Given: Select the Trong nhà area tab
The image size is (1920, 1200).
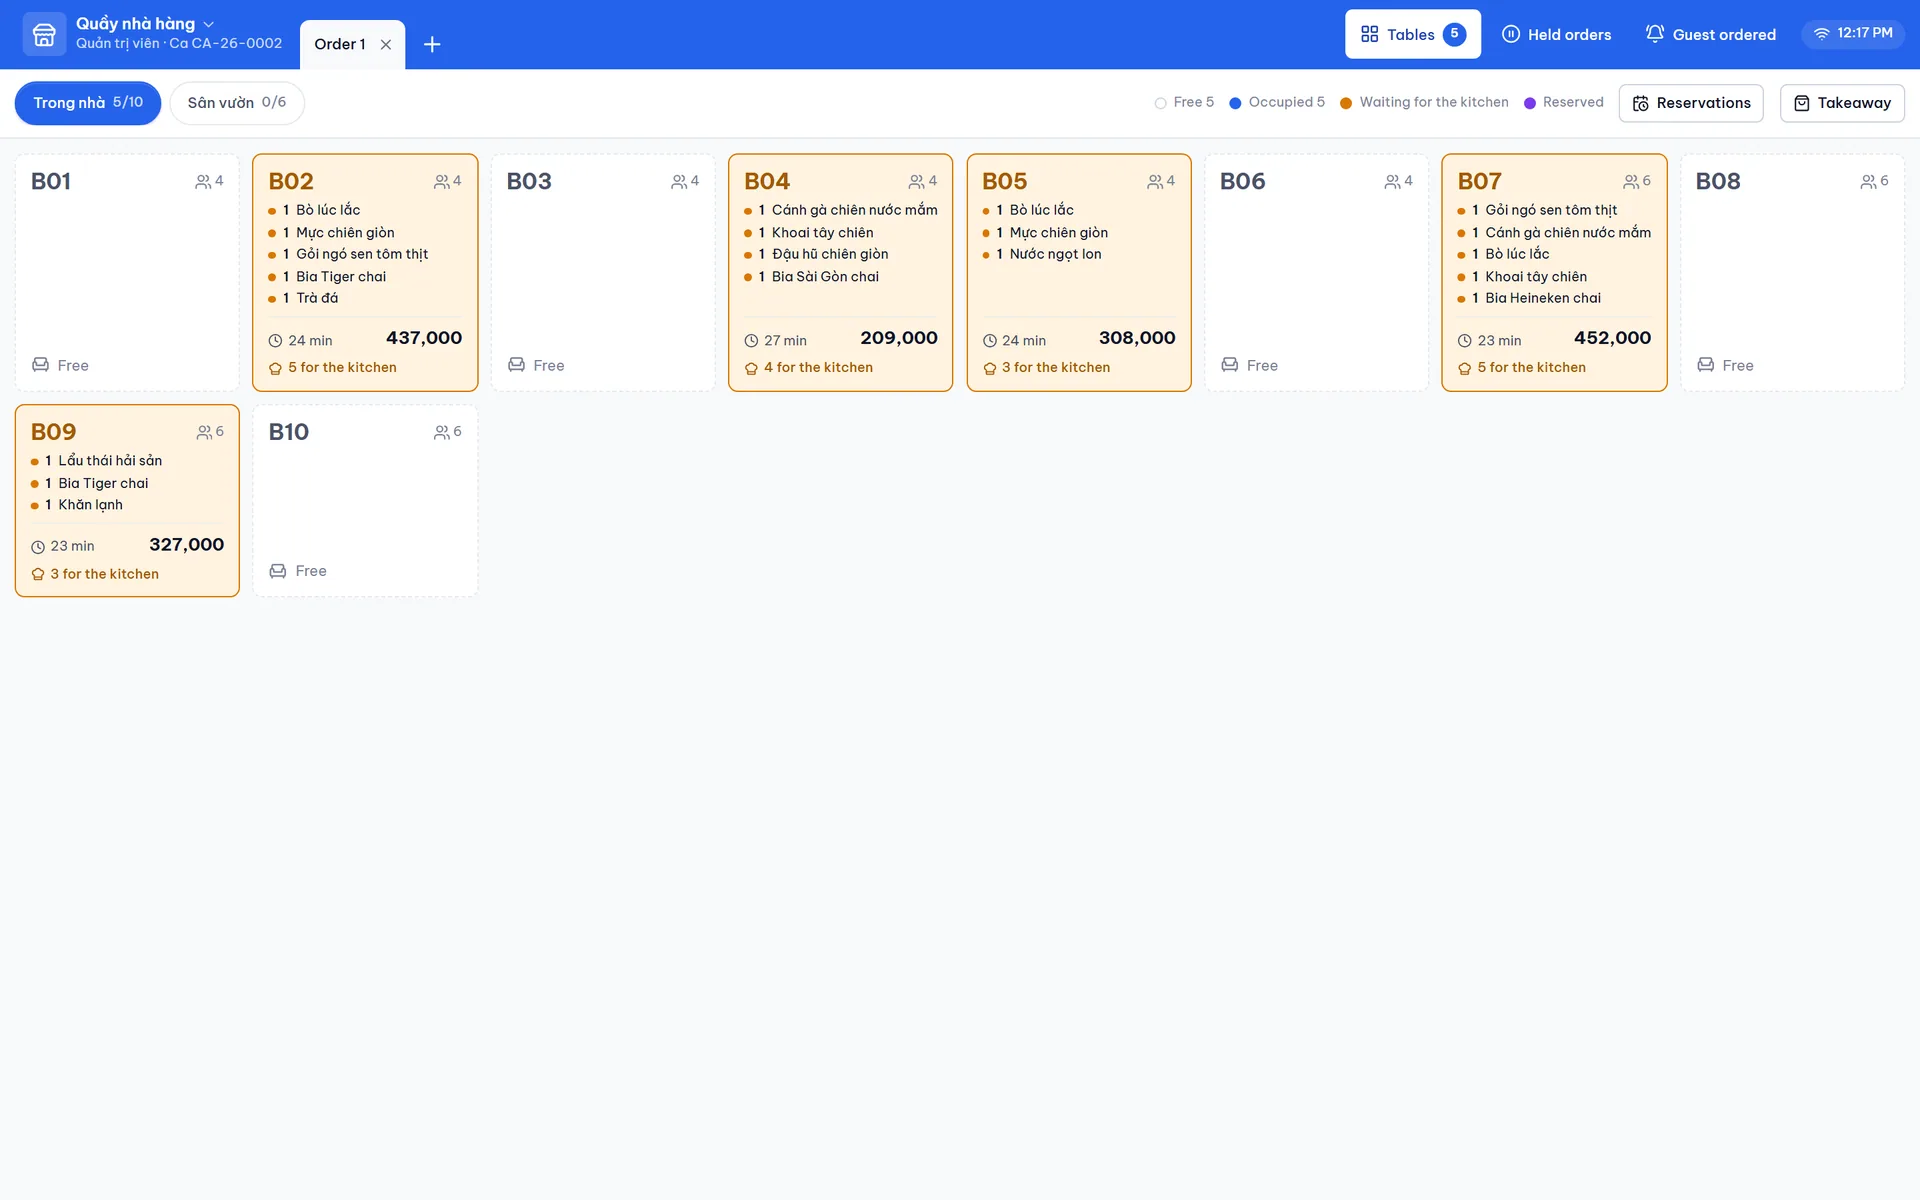Looking at the screenshot, I should (88, 103).
